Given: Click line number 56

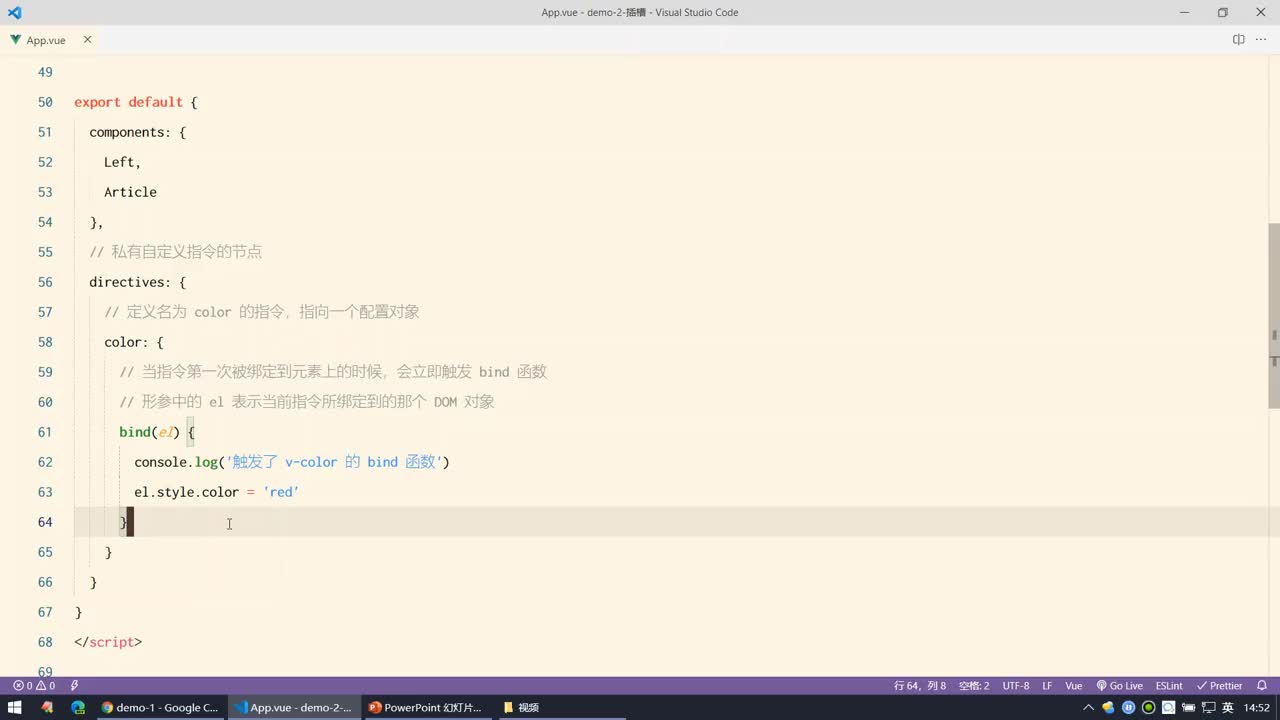Looking at the screenshot, I should click(45, 282).
